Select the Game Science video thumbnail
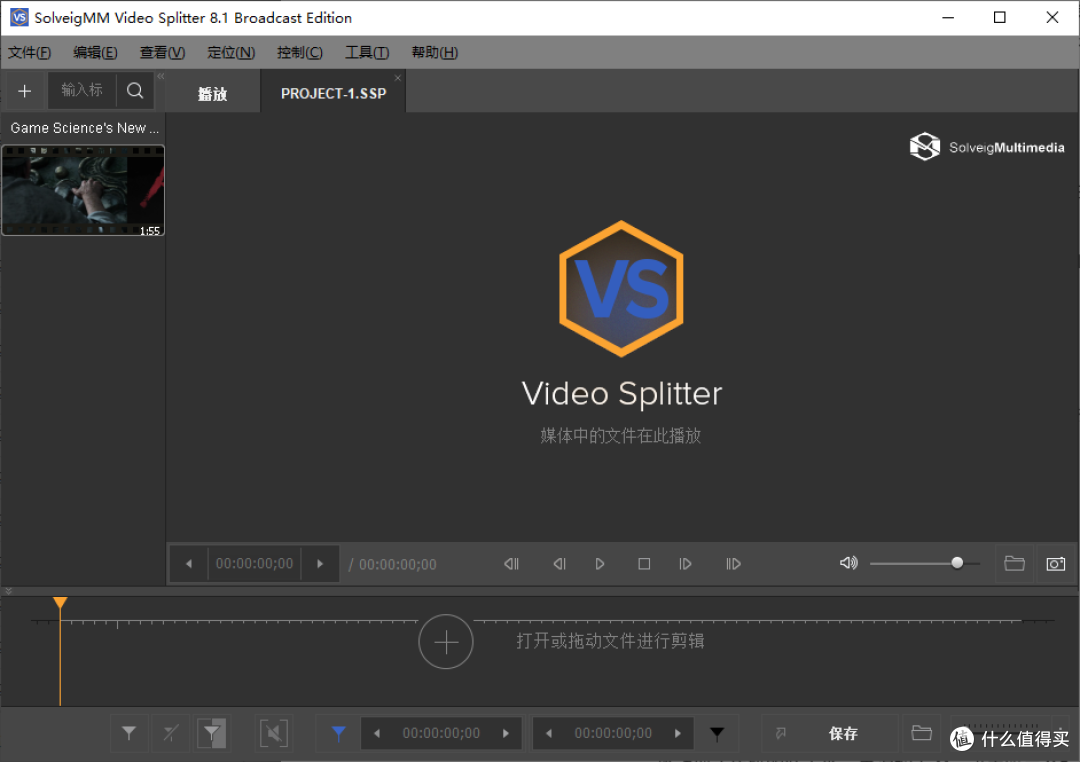This screenshot has height=762, width=1080. 83,190
